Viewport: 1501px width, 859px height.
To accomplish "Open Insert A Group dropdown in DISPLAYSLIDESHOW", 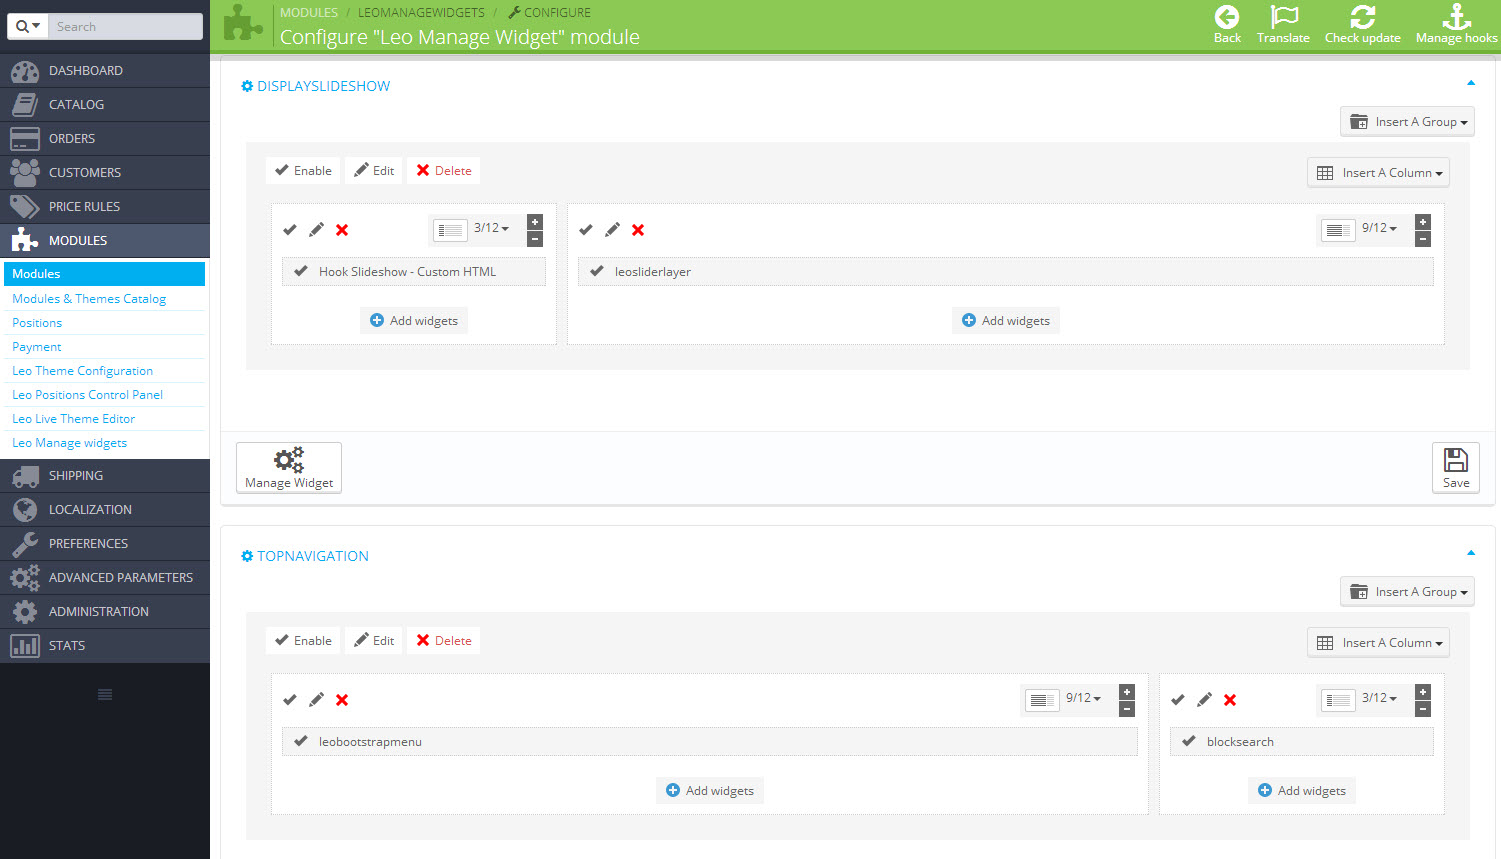I will [x=1407, y=122].
